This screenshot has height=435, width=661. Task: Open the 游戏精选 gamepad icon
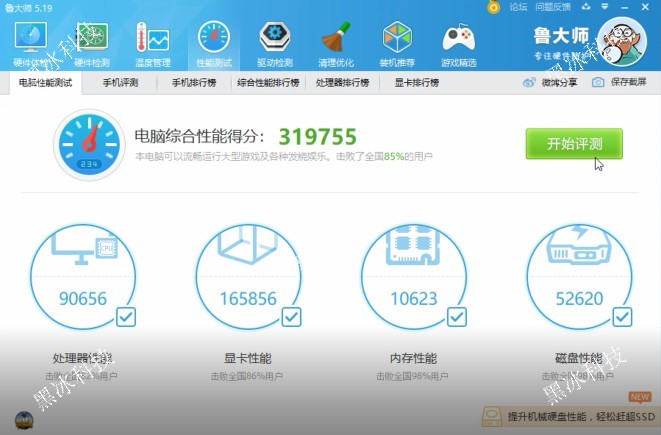[459, 42]
